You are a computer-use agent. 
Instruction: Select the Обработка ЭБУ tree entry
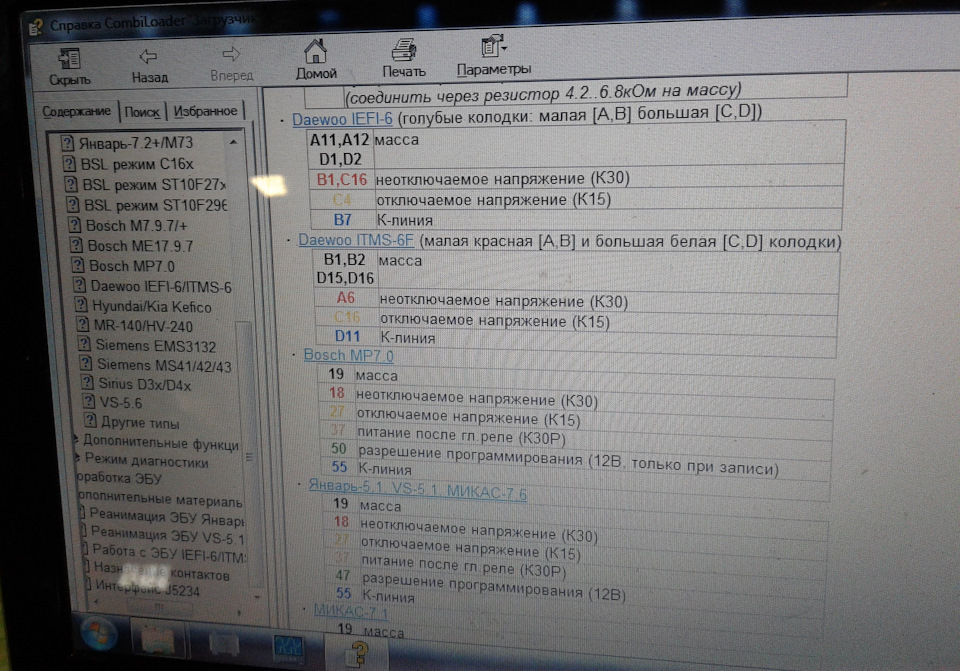pos(120,478)
